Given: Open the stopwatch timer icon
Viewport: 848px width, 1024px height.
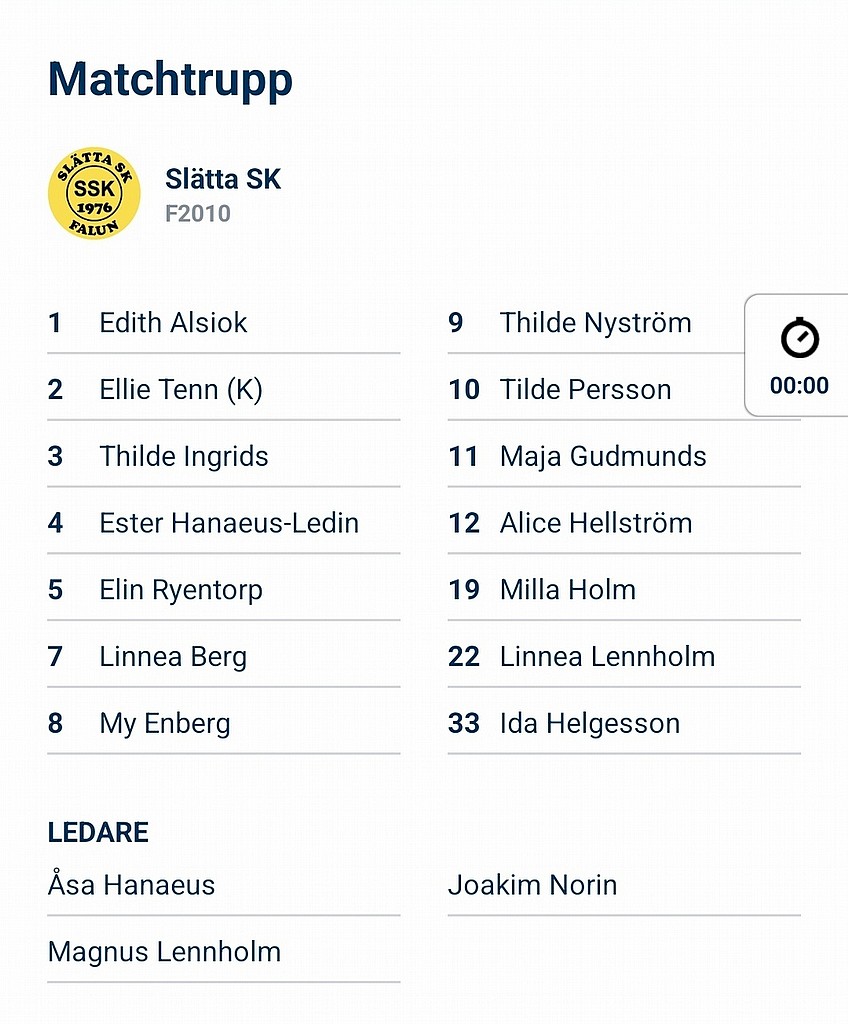Looking at the screenshot, I should click(x=800, y=338).
